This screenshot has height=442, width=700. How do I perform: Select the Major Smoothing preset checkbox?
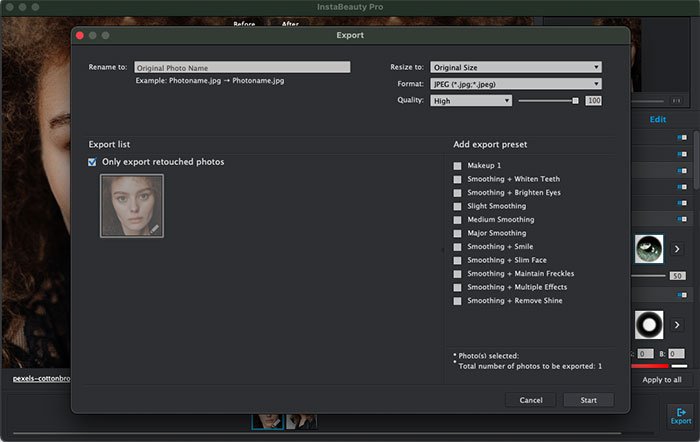(x=457, y=234)
